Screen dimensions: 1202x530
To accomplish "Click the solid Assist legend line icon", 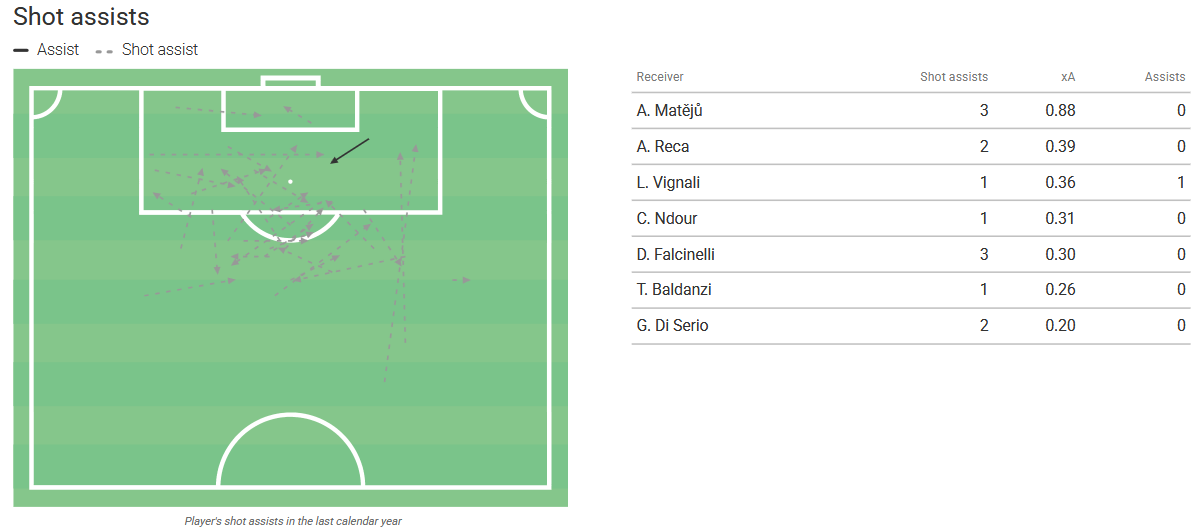I will (x=20, y=50).
